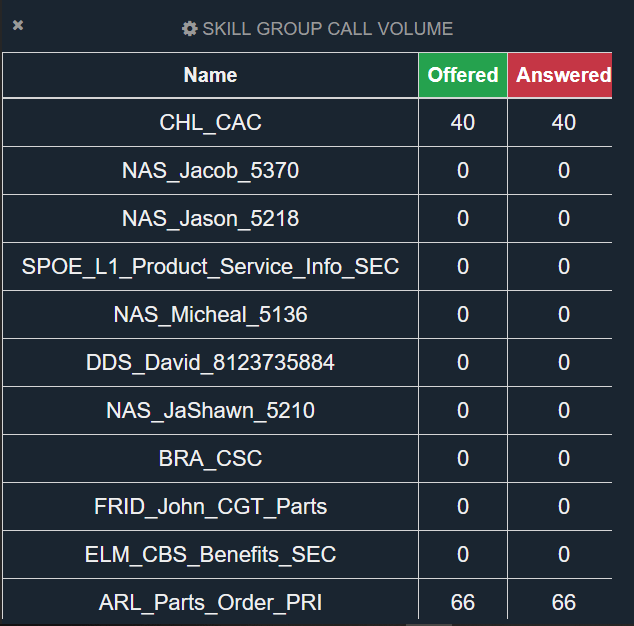This screenshot has height=626, width=634.
Task: Click the green Offered column header
Action: pyautogui.click(x=463, y=75)
